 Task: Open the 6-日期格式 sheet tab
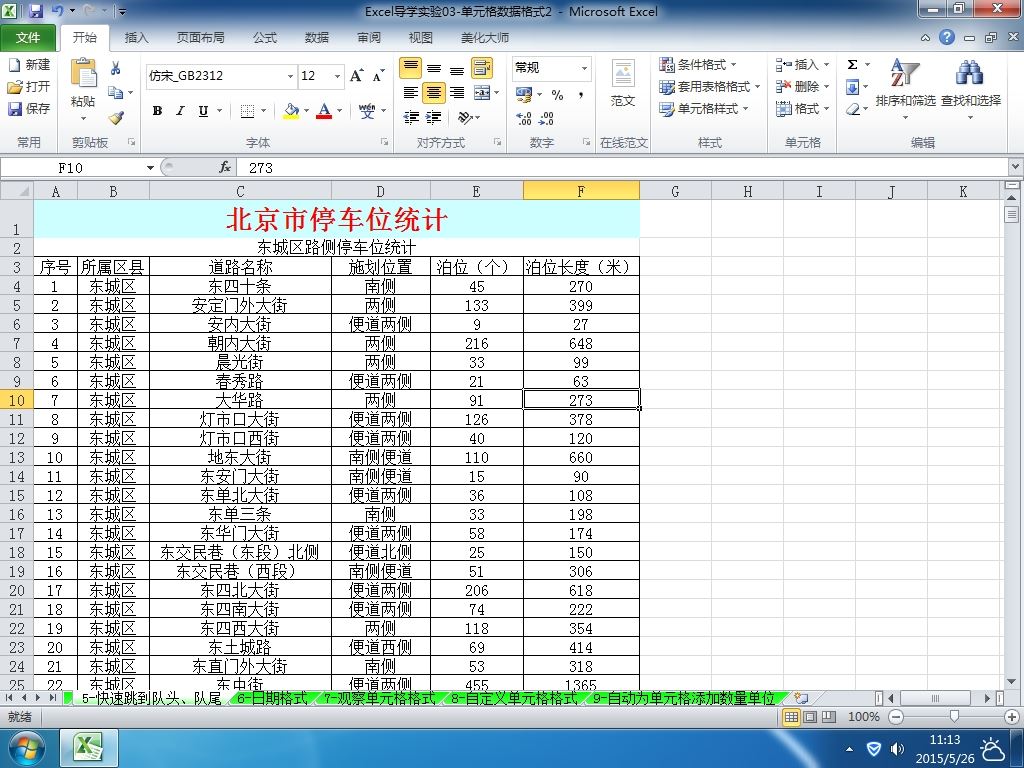click(x=272, y=698)
